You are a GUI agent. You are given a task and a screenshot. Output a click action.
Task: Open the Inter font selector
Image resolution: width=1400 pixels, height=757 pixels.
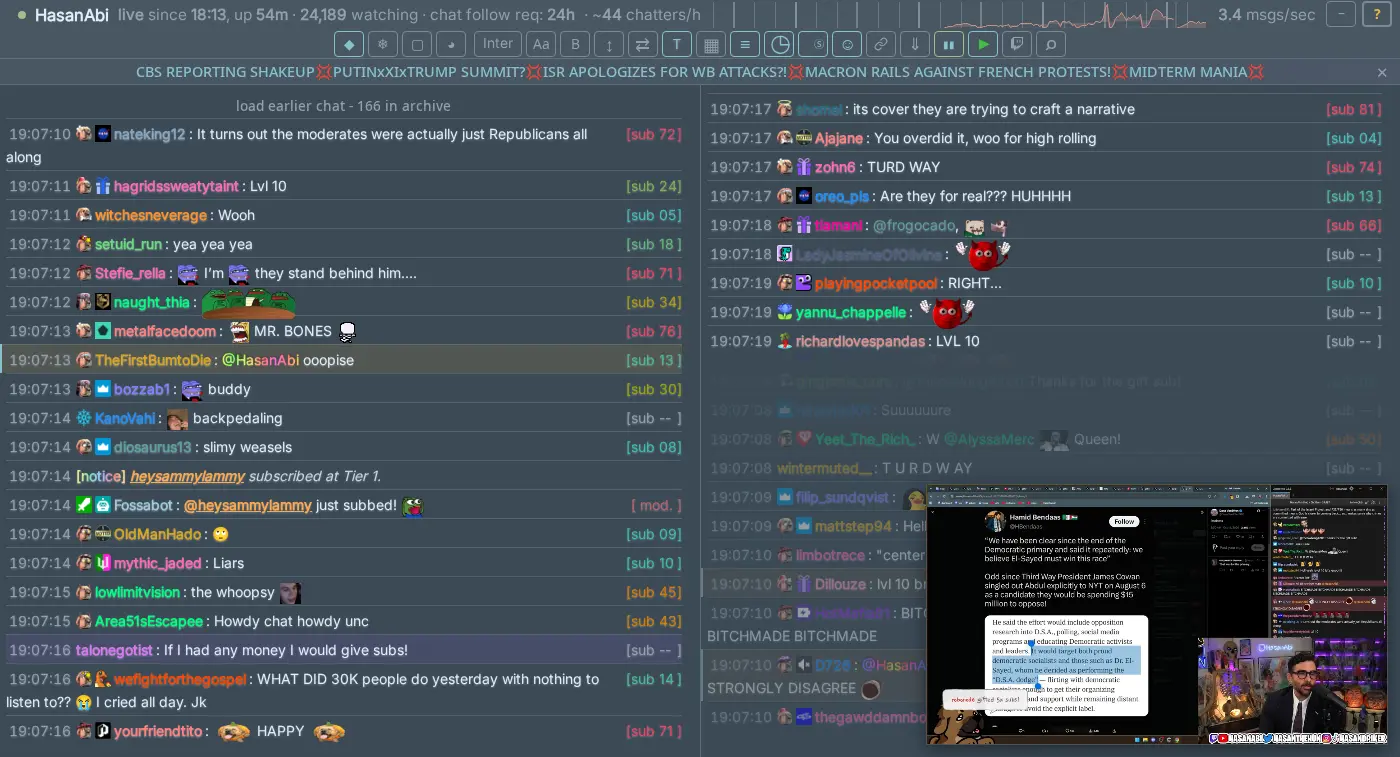(498, 44)
